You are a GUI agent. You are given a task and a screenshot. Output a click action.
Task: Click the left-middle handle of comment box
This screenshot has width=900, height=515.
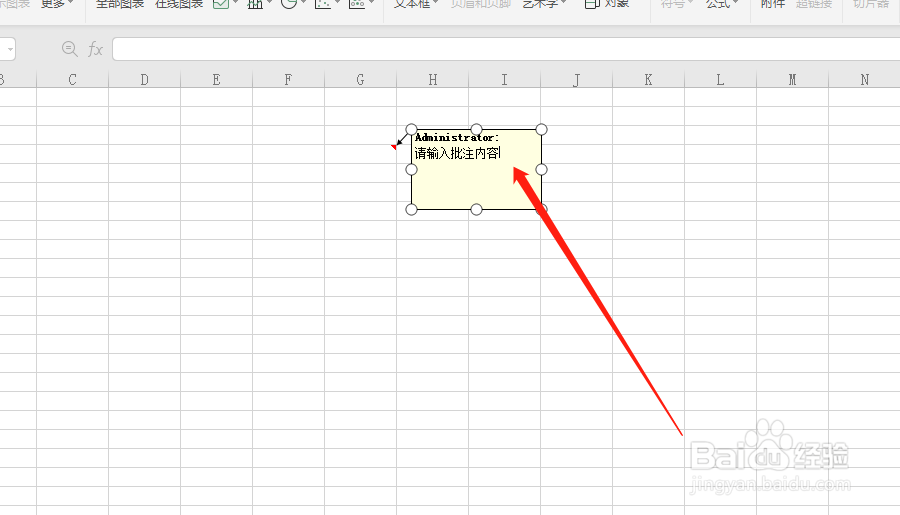(x=411, y=169)
